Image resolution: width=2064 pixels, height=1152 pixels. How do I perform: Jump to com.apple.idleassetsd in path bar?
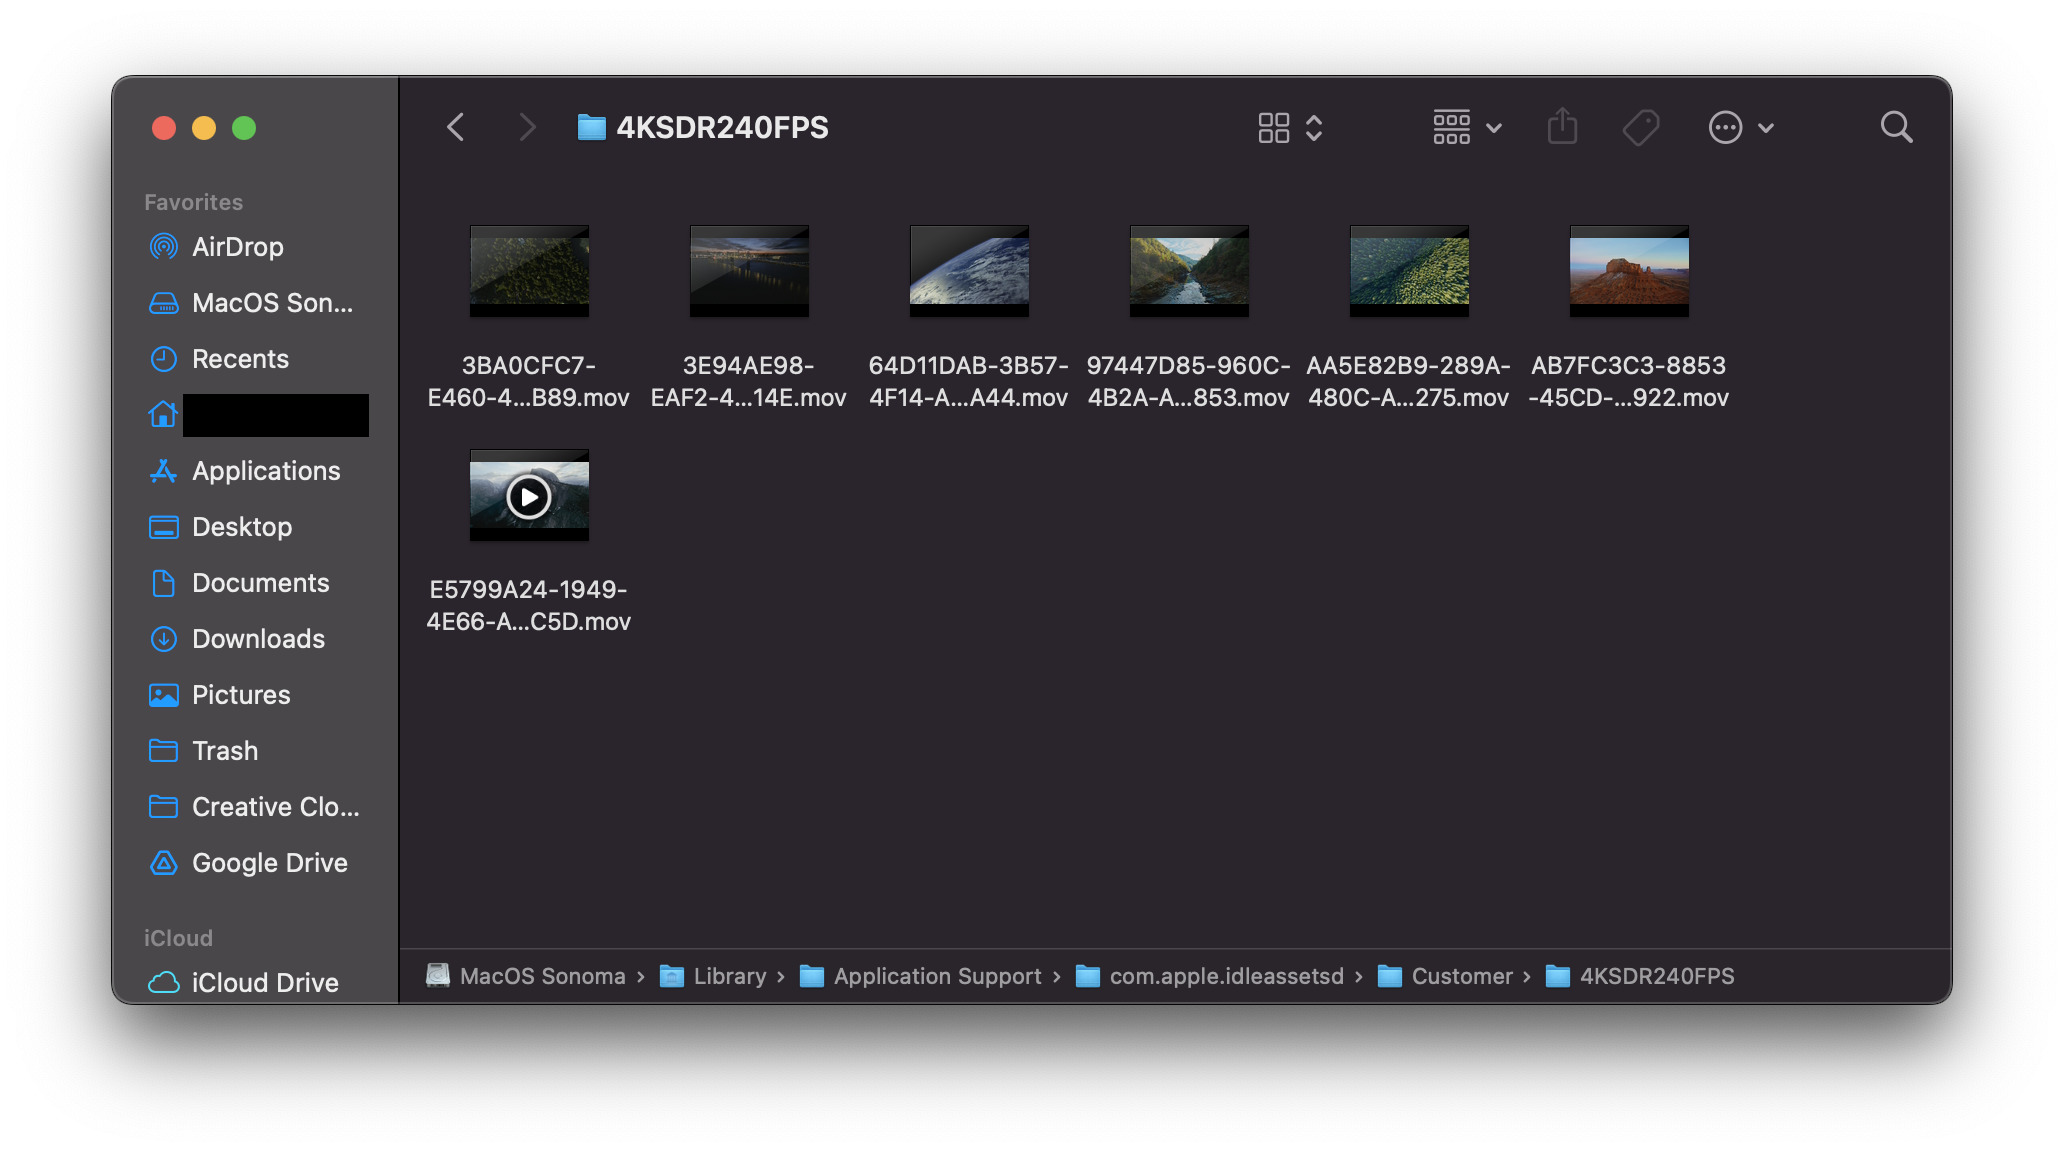pyautogui.click(x=1226, y=976)
